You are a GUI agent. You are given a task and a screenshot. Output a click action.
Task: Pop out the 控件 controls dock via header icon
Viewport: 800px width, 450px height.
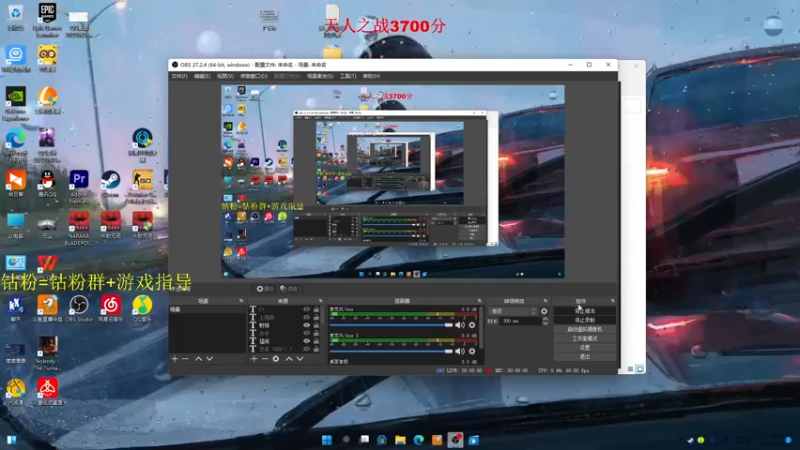pyautogui.click(x=612, y=301)
